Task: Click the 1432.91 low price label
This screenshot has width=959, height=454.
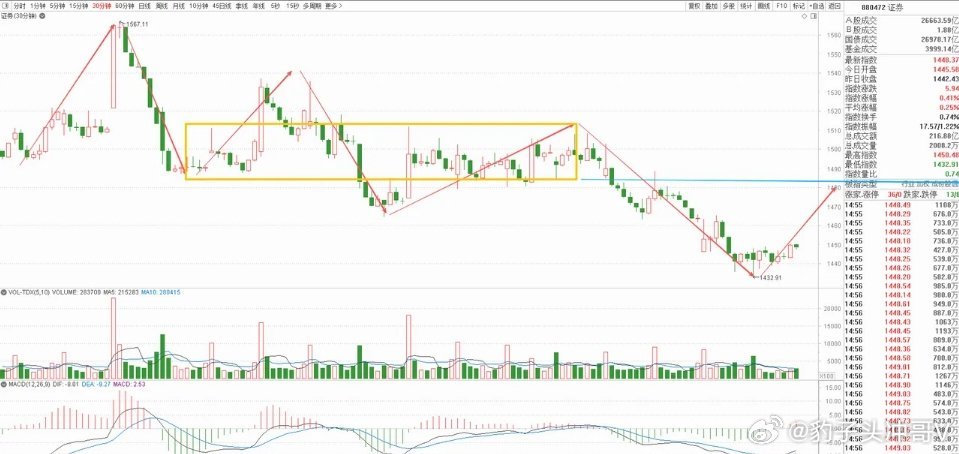Action: [x=772, y=277]
